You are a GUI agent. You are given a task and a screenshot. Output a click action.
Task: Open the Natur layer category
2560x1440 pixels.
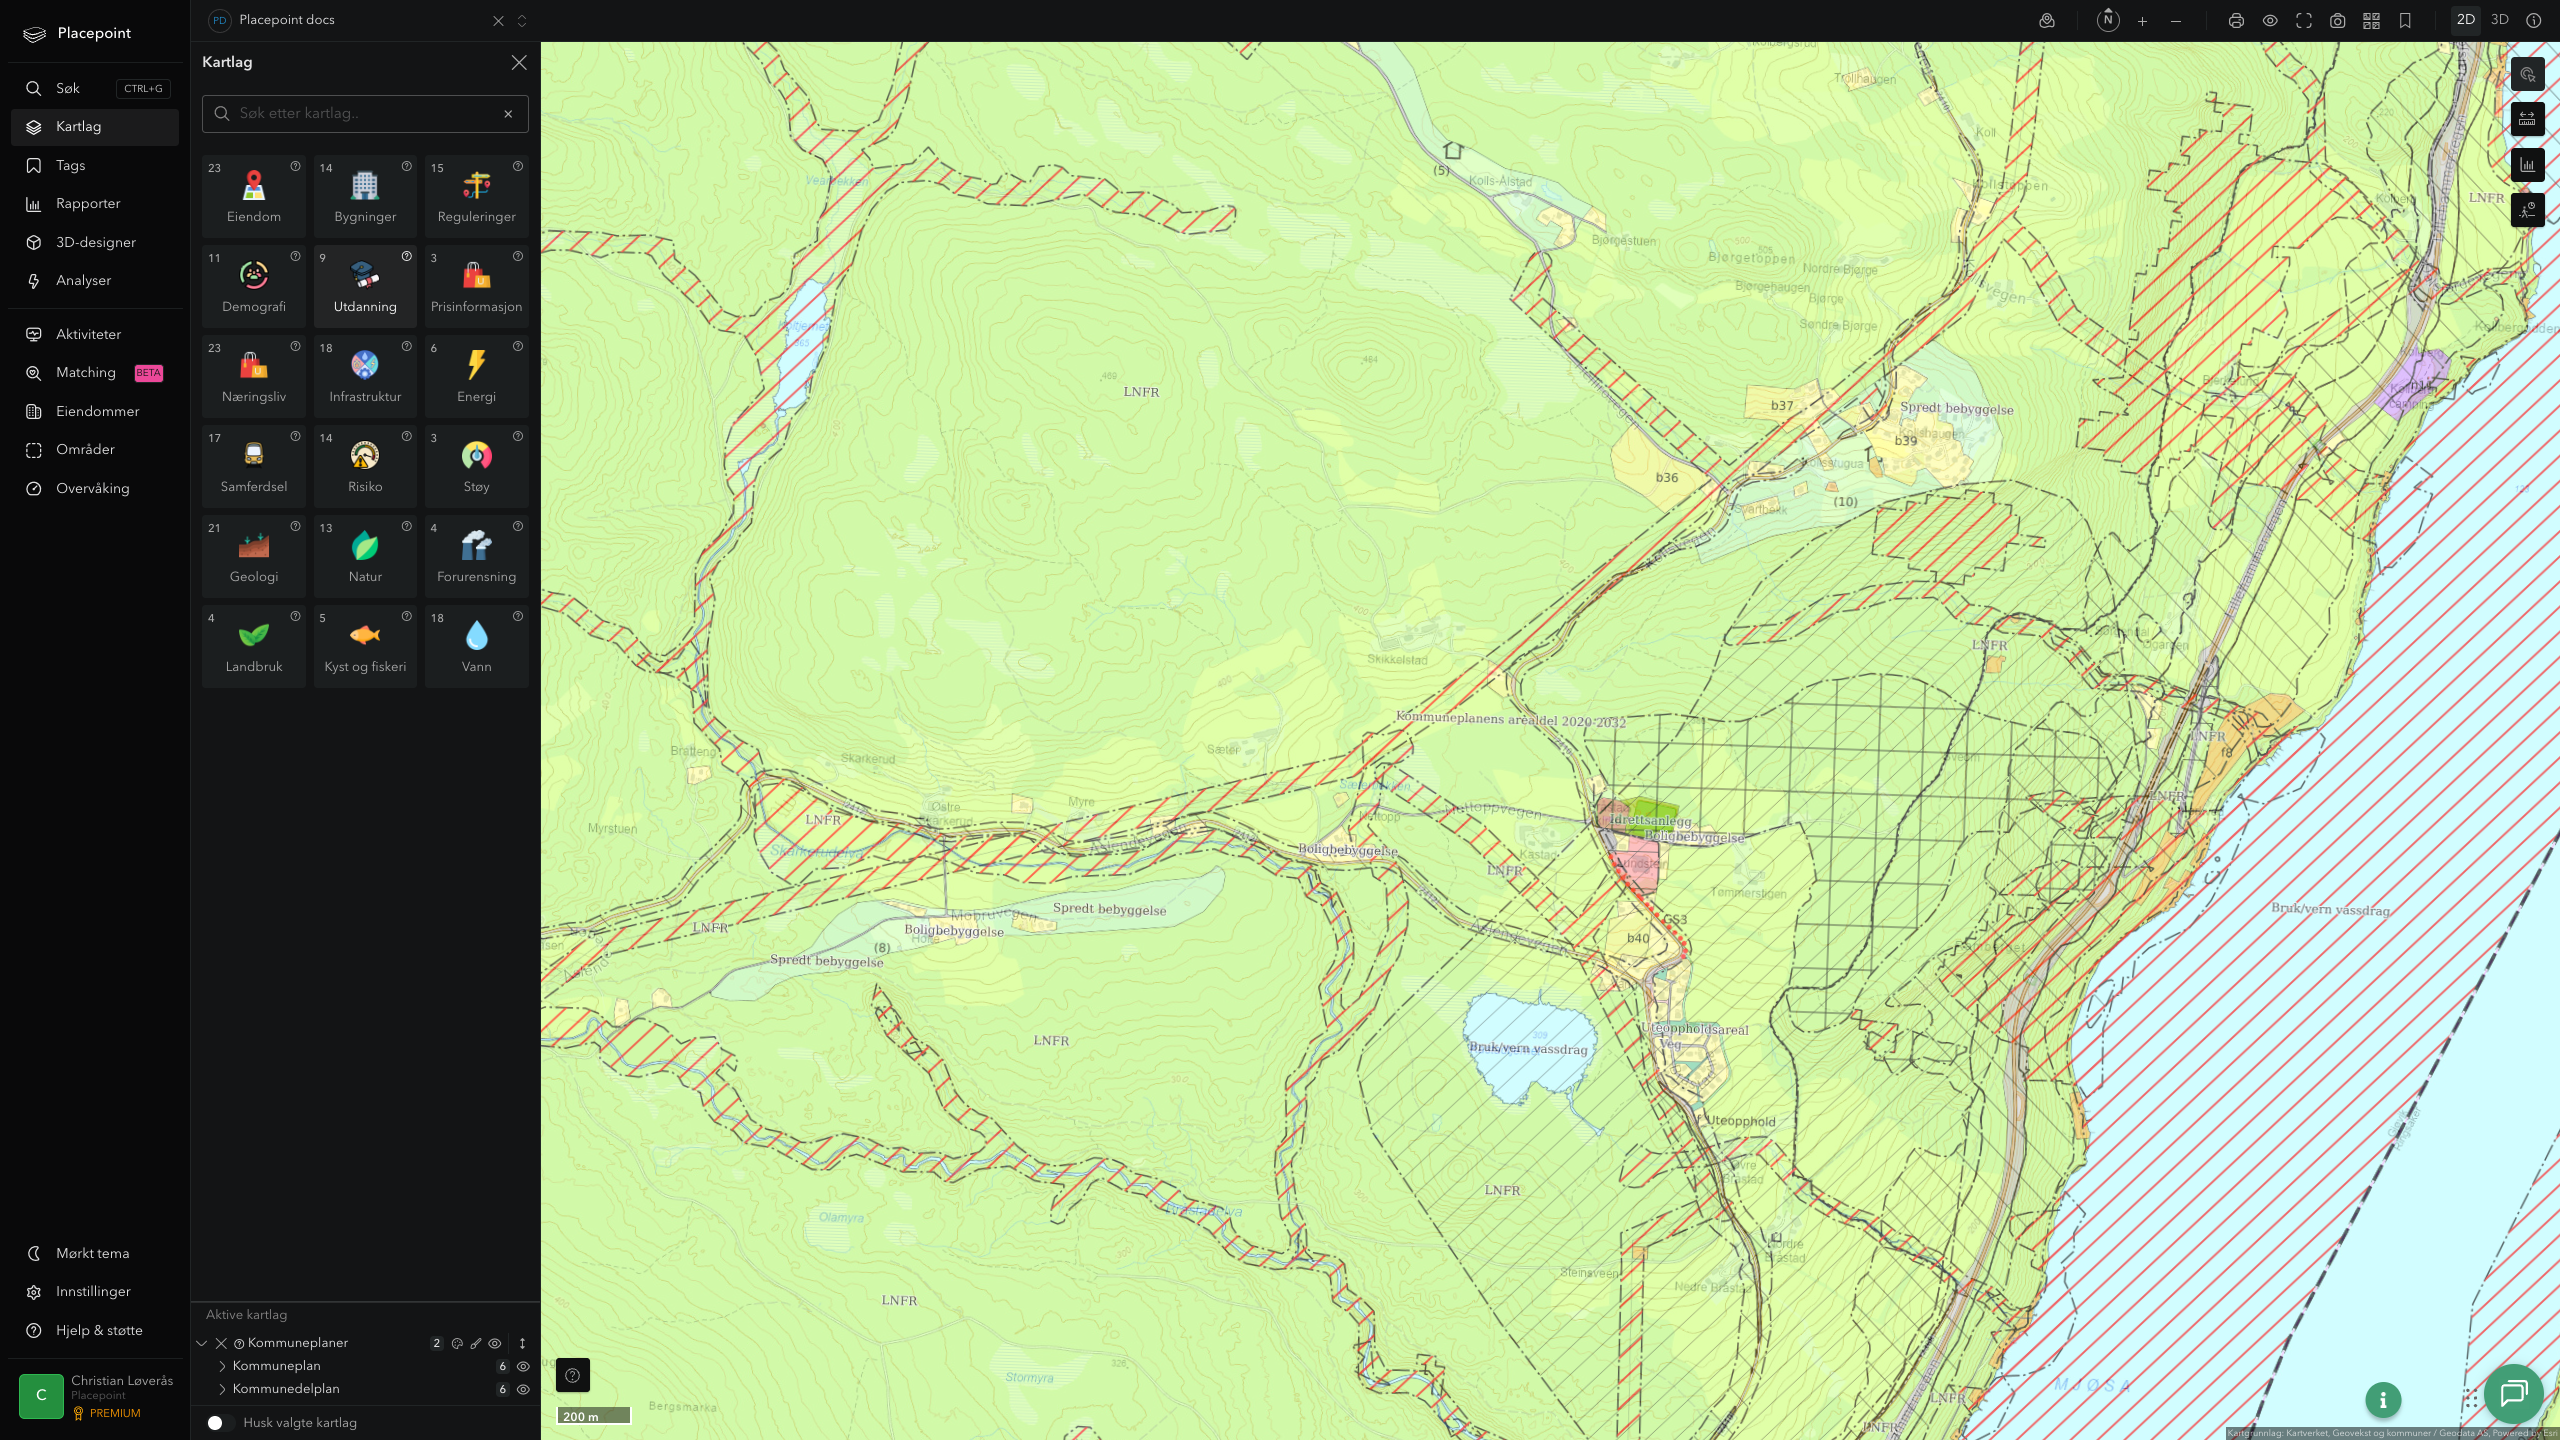(365, 556)
